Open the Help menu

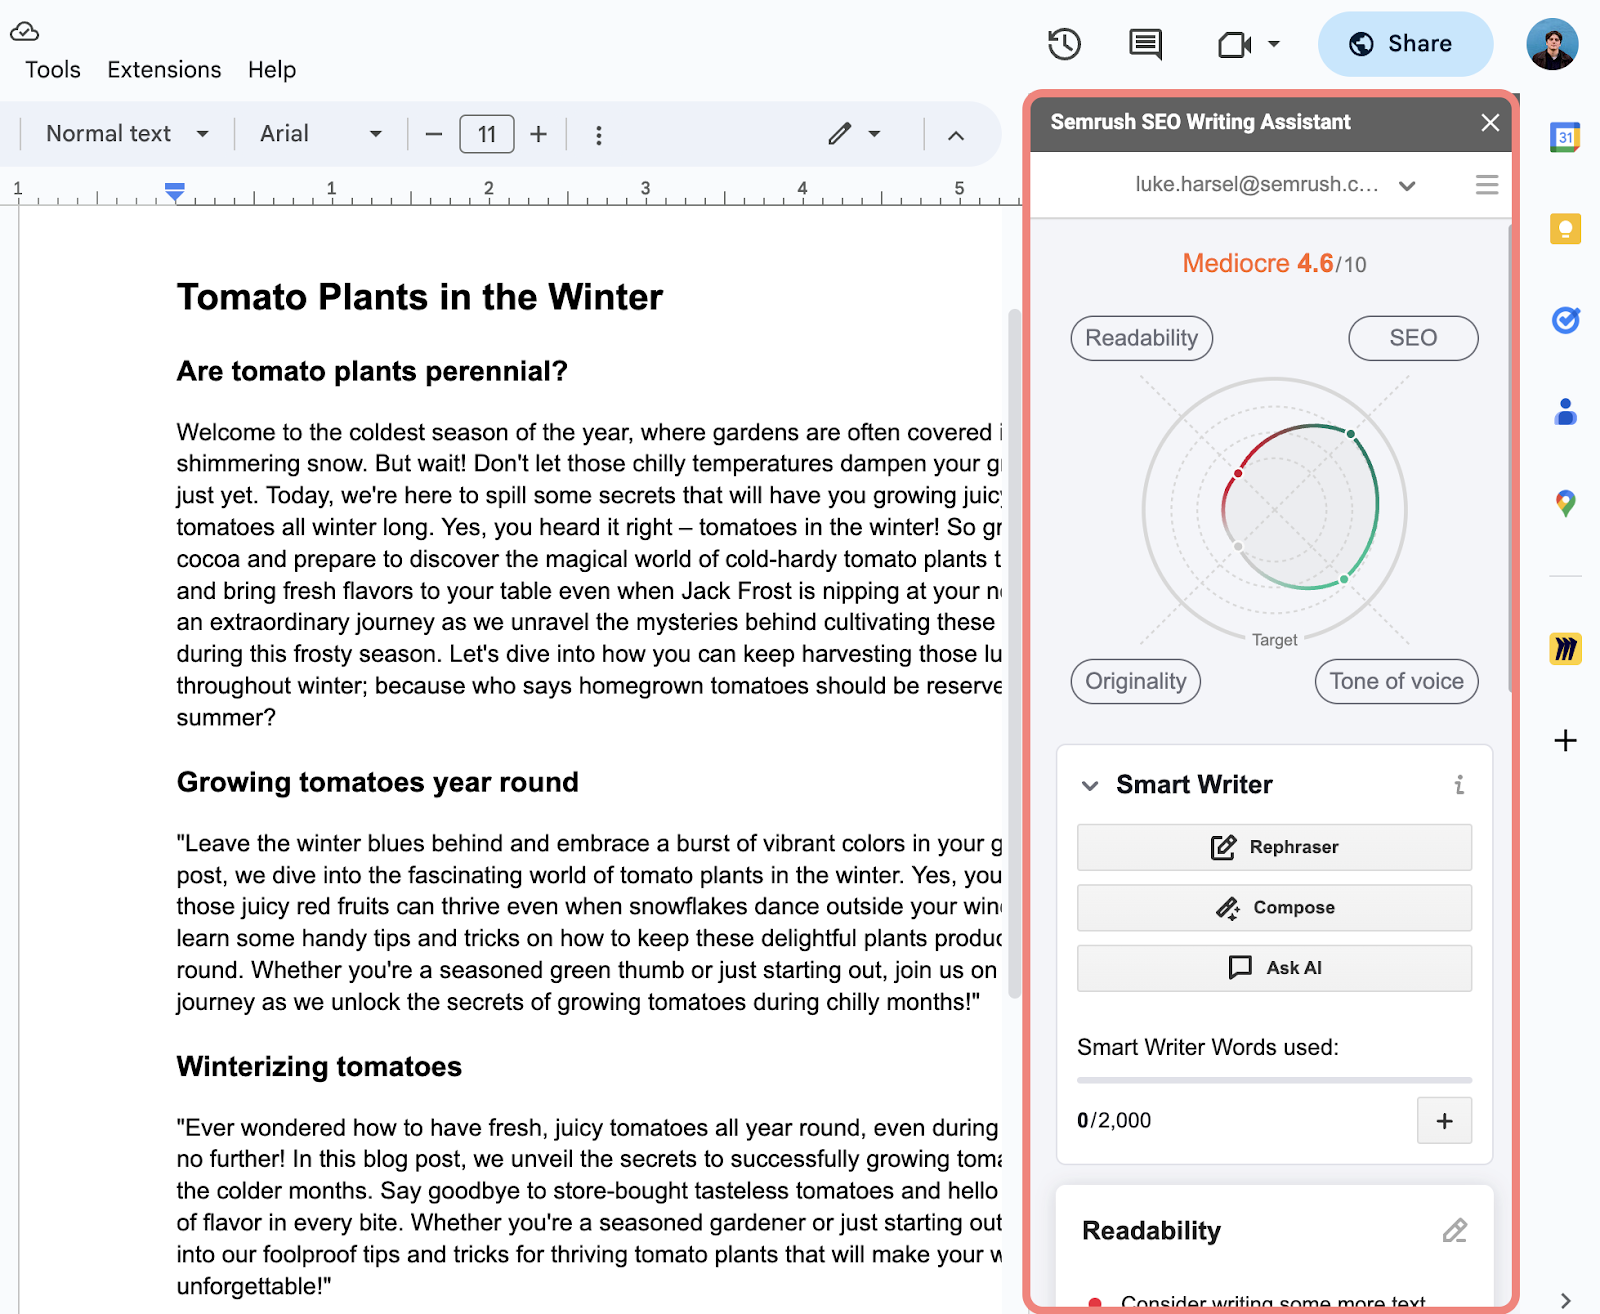pyautogui.click(x=272, y=70)
